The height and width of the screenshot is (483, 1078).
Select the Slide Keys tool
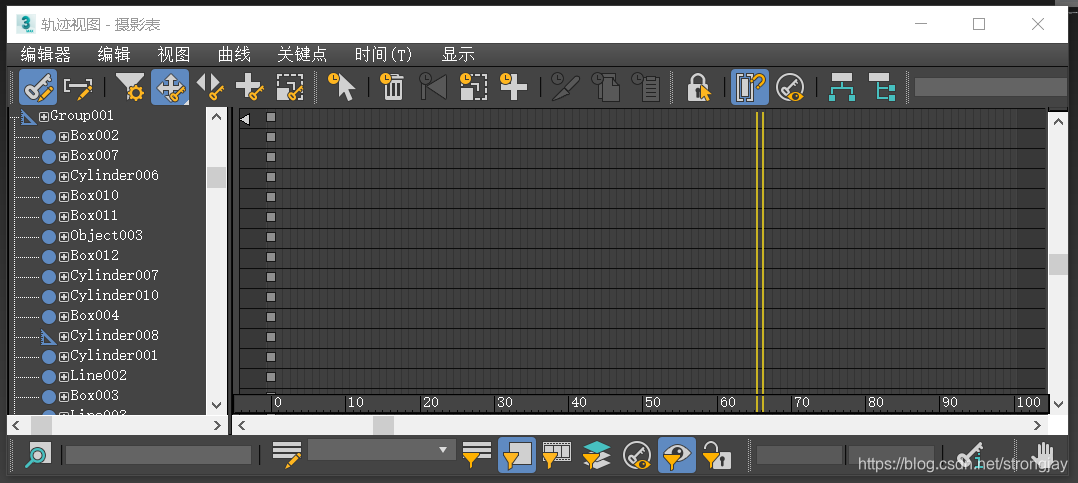point(210,87)
